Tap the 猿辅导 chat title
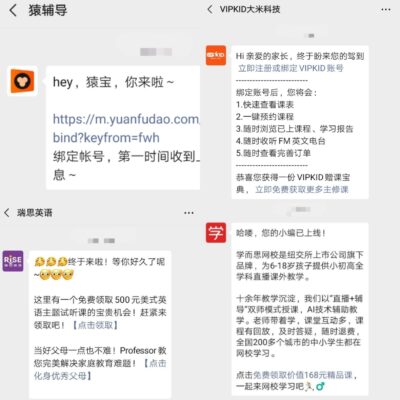 pyautogui.click(x=48, y=10)
